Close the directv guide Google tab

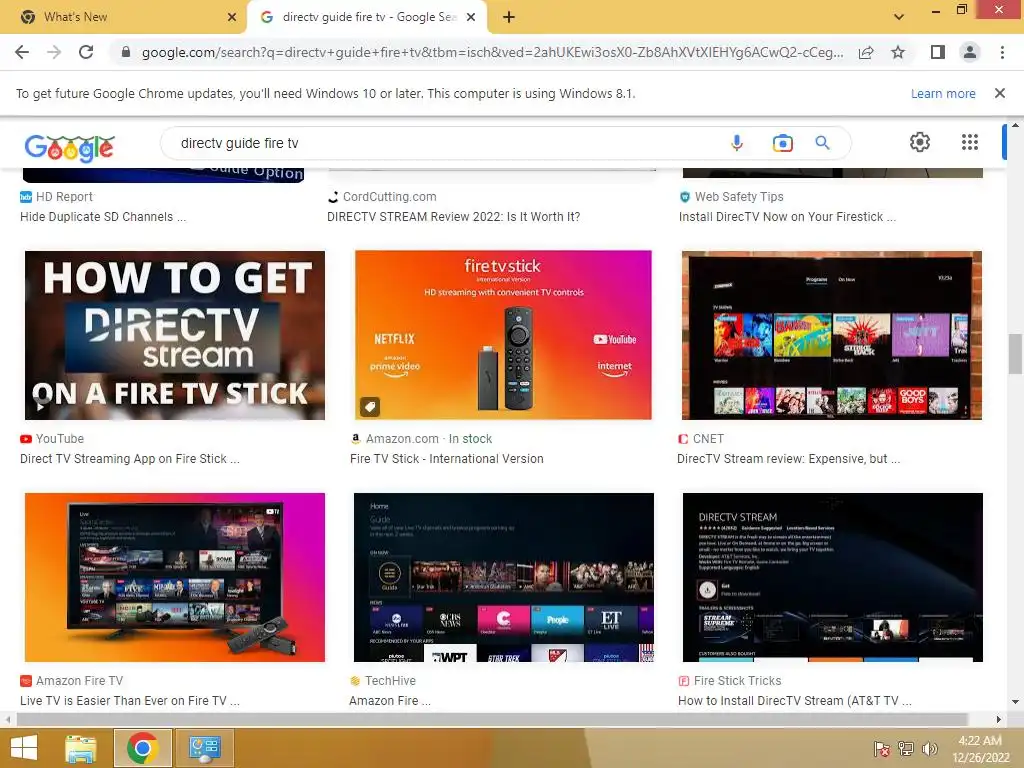(470, 17)
